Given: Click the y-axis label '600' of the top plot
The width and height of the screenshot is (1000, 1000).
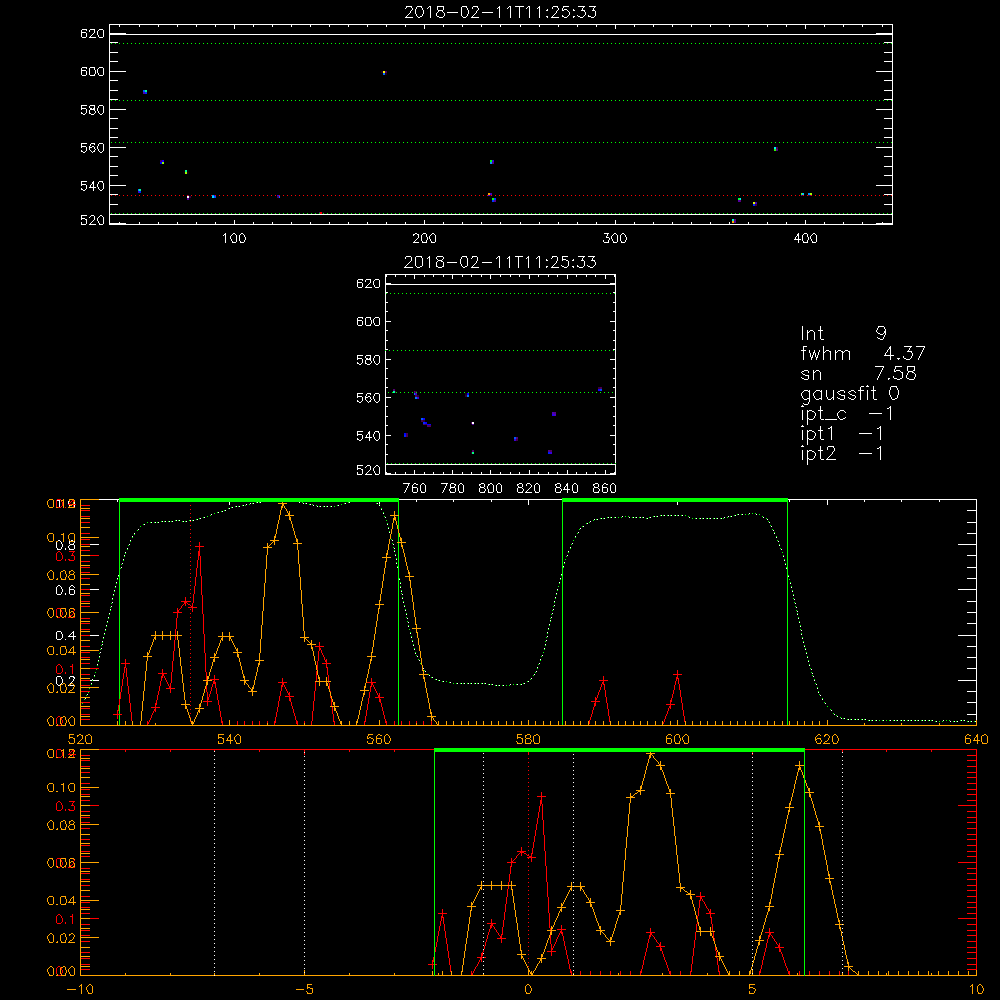Looking at the screenshot, I should click(92, 71).
